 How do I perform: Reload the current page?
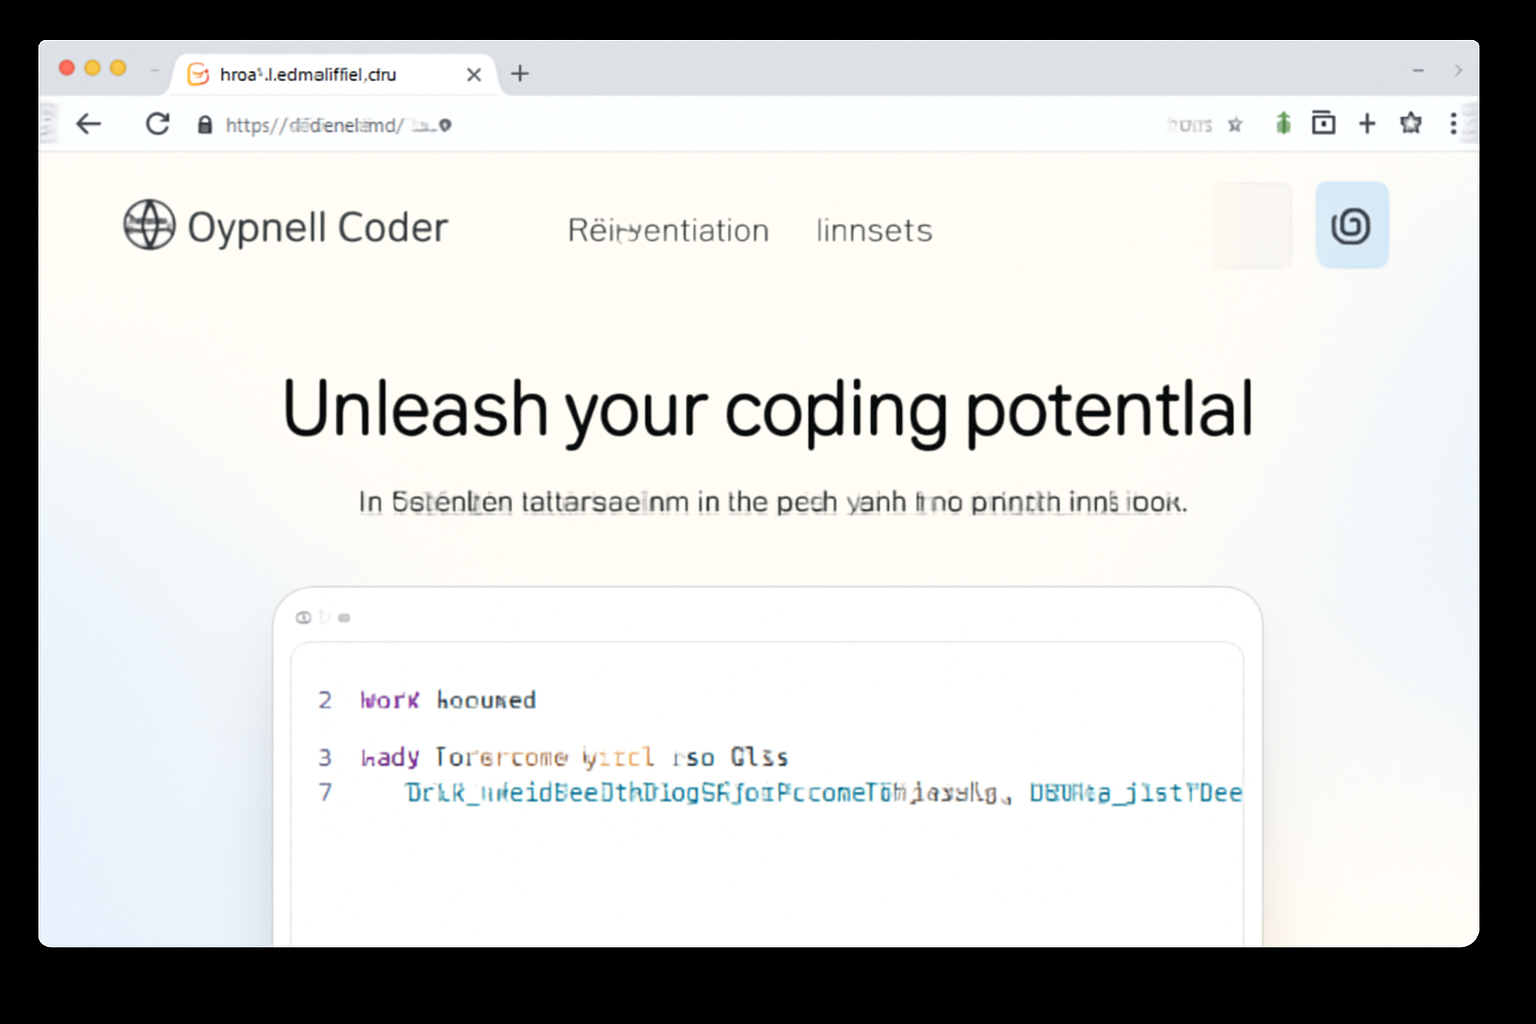(157, 124)
